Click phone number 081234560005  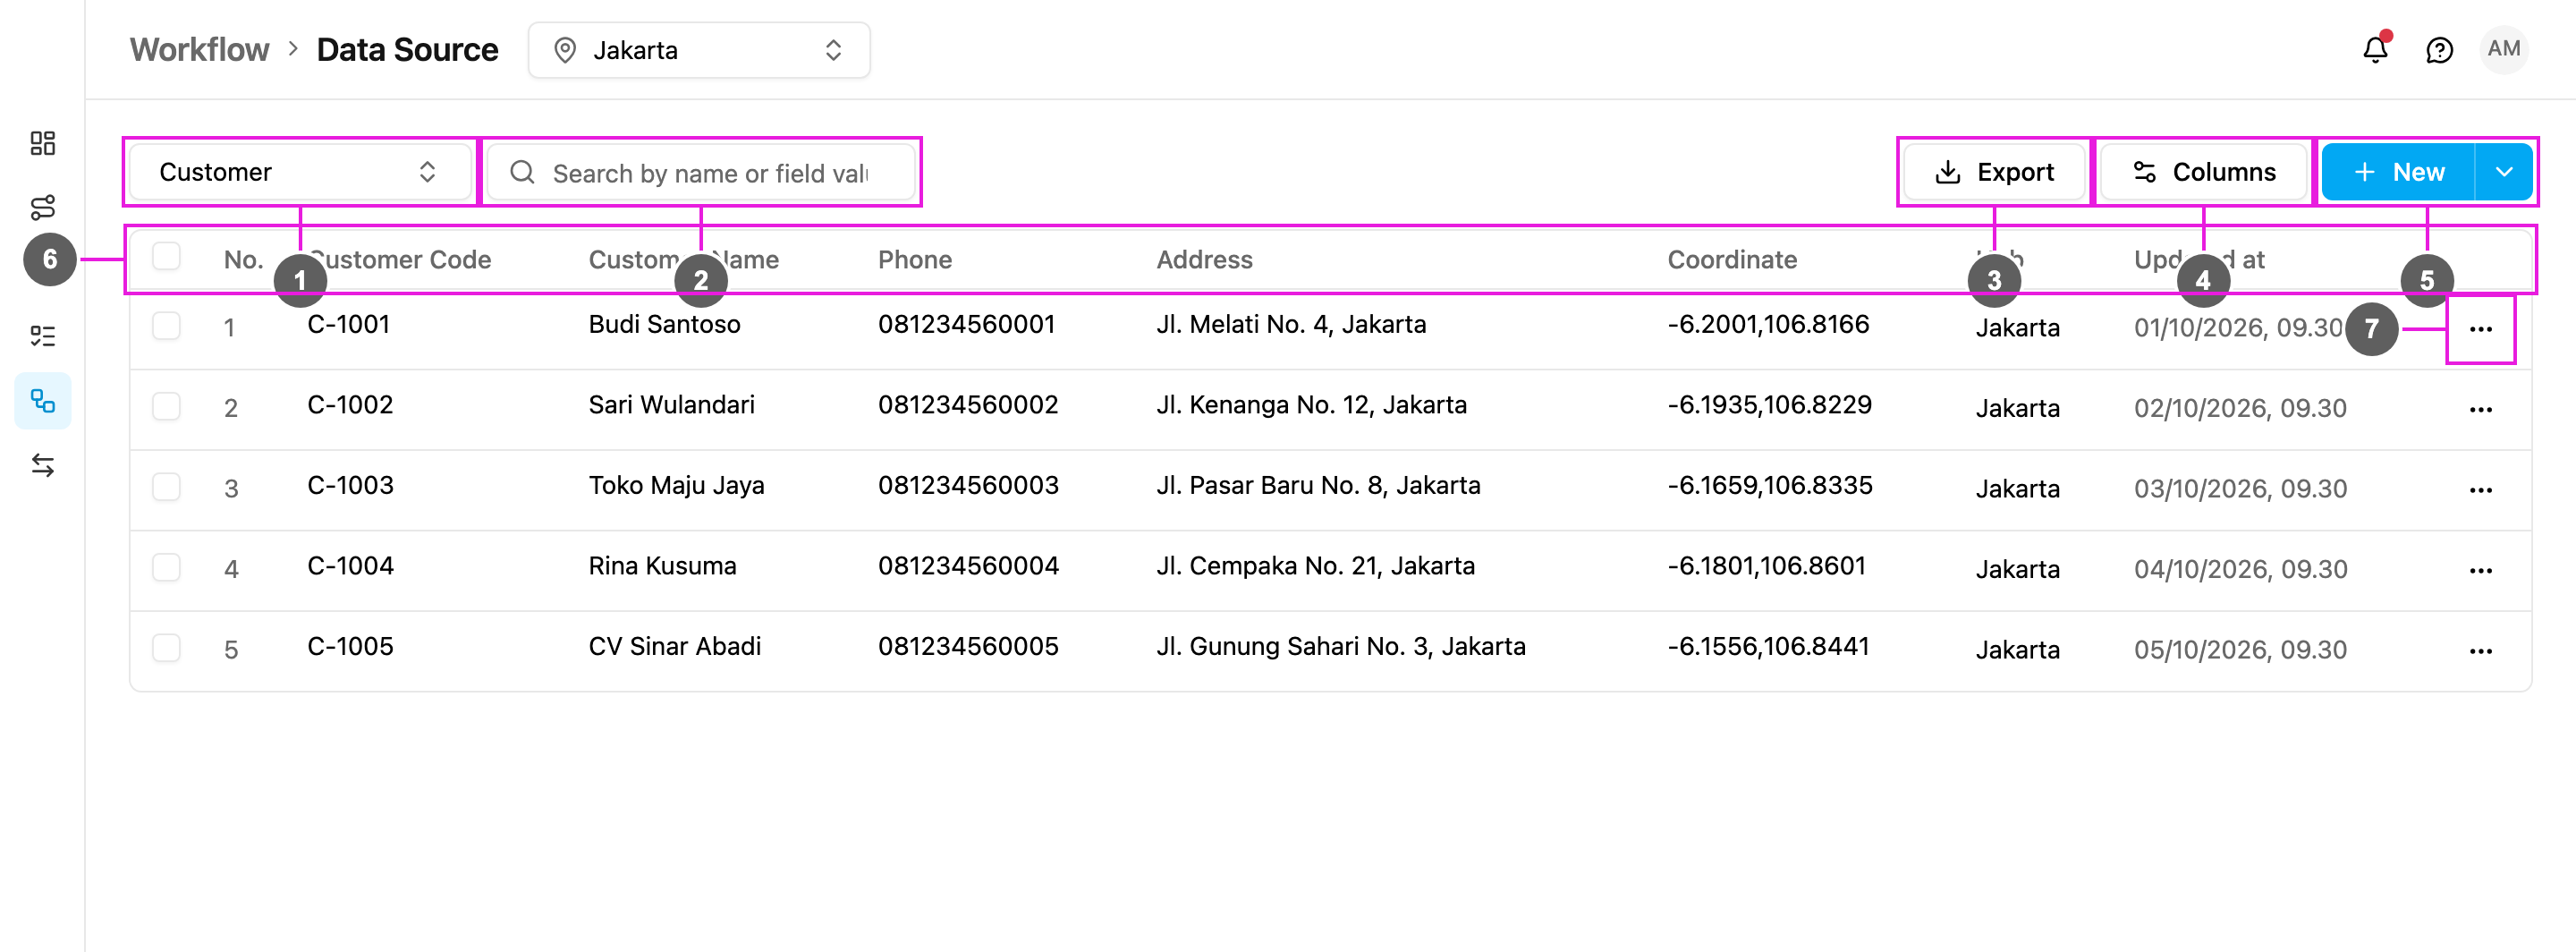click(x=968, y=646)
